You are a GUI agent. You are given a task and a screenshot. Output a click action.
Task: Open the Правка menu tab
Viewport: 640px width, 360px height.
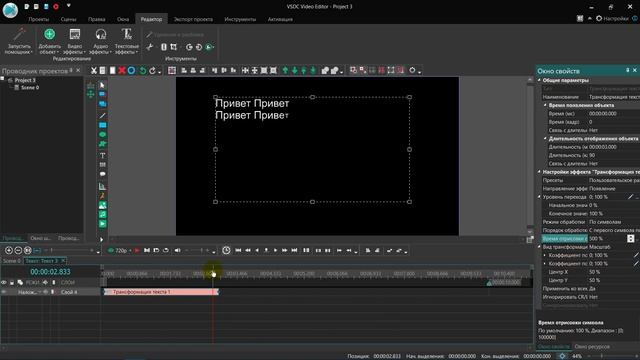tap(96, 19)
